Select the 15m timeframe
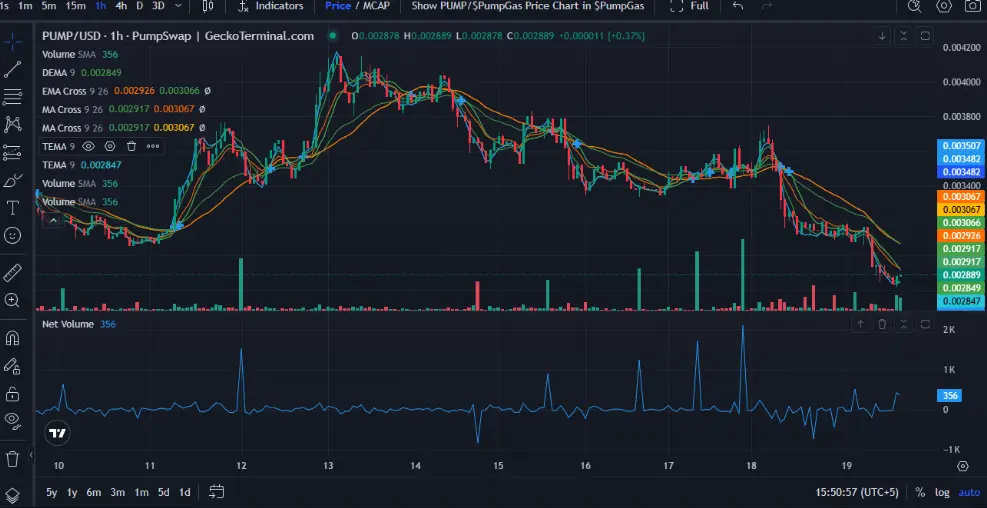This screenshot has height=508, width=987. 76,6
